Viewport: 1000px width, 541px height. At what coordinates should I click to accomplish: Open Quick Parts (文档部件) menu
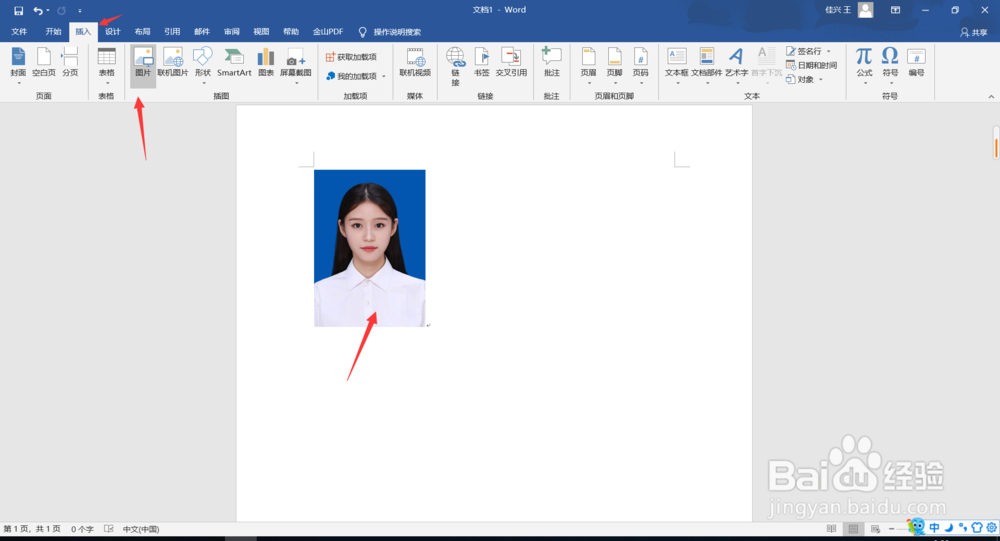707,64
